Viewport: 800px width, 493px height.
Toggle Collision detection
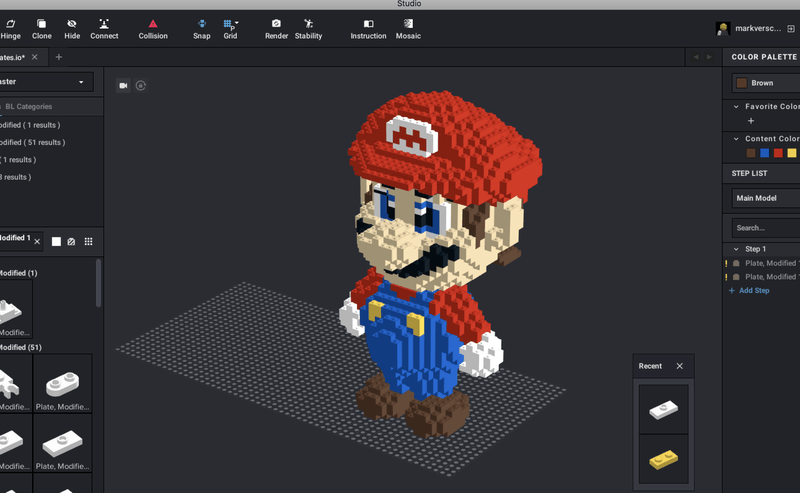153,28
